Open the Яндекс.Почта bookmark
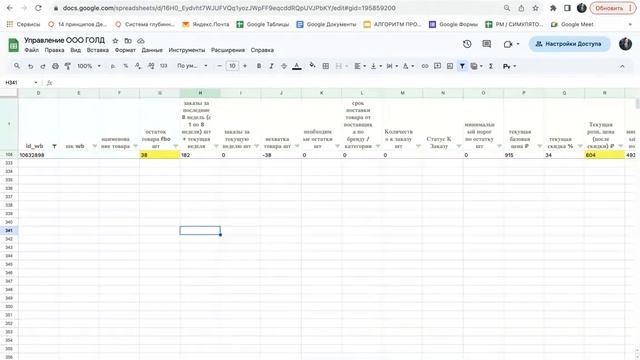Image resolution: width=640 pixels, height=360 pixels. pyautogui.click(x=206, y=24)
